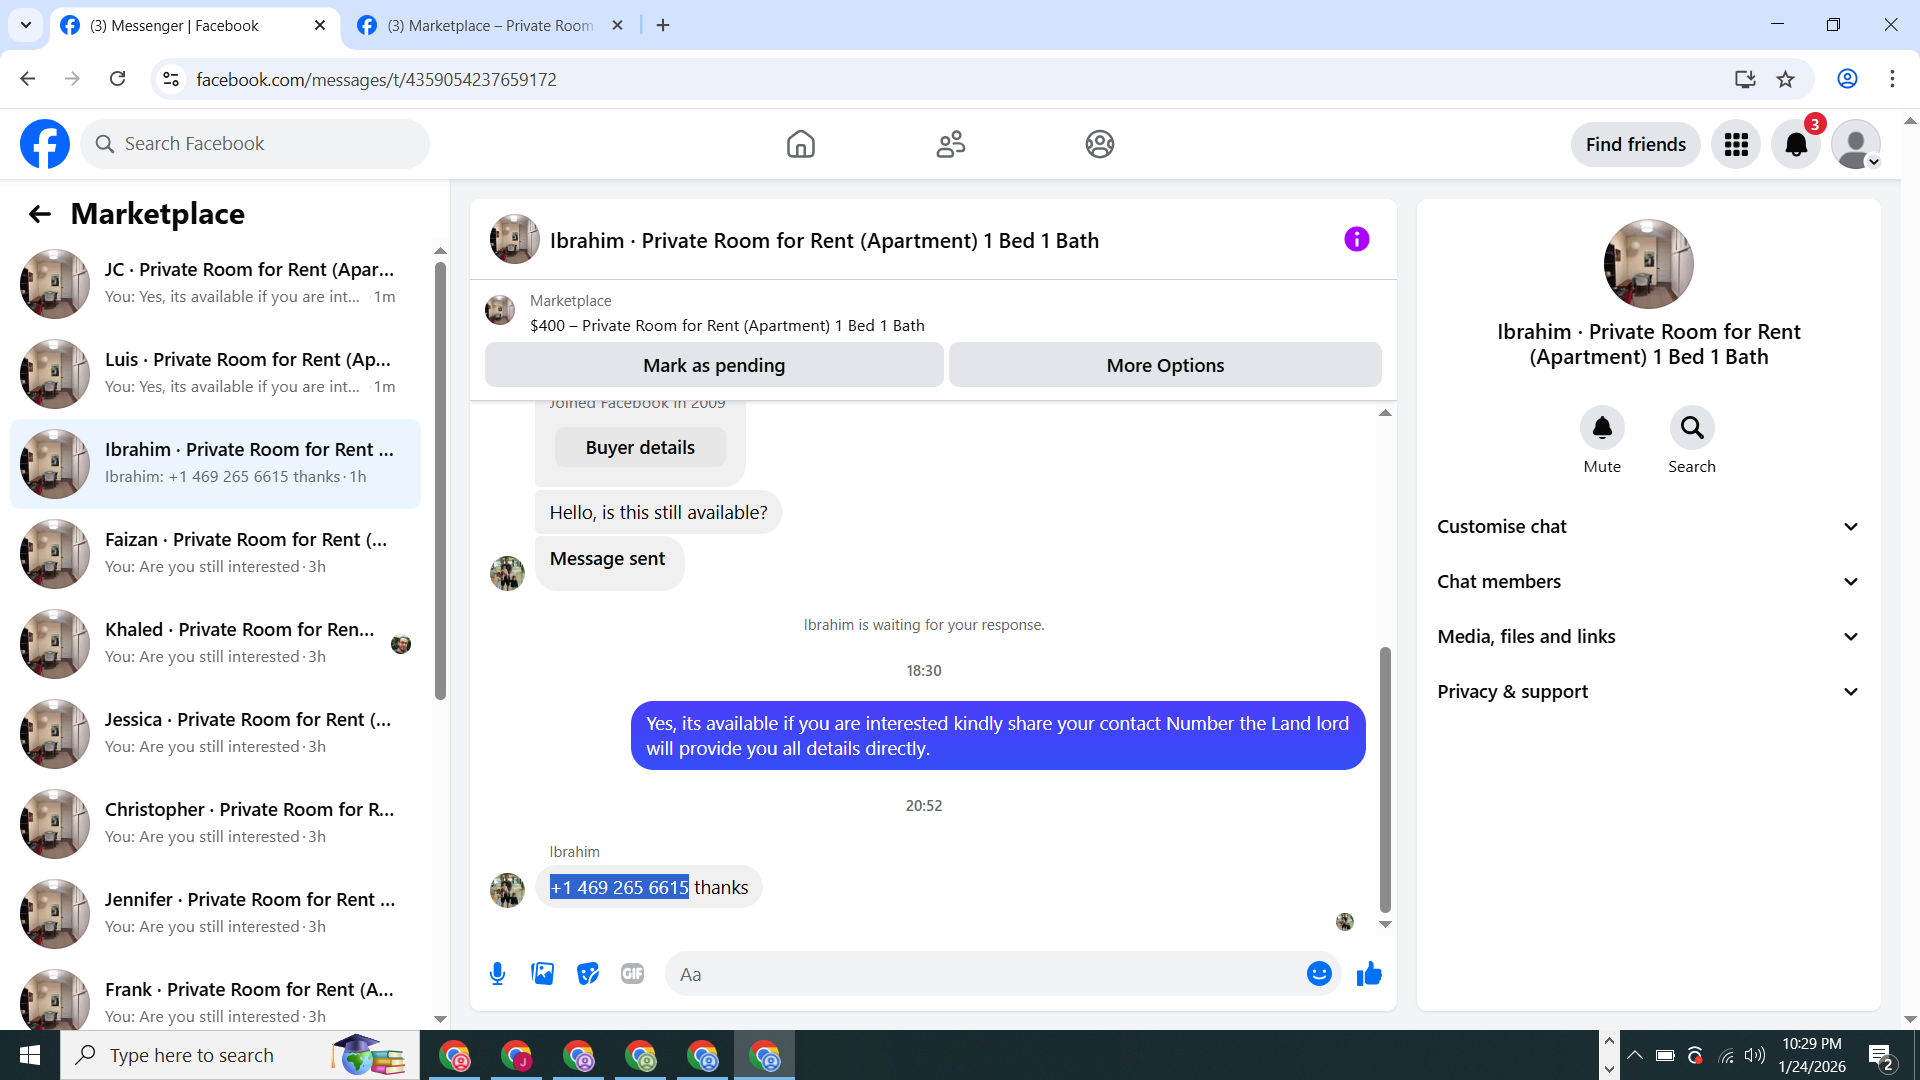Viewport: 1920px width, 1080px height.
Task: Send a thumbs-up like
Action: point(1369,974)
